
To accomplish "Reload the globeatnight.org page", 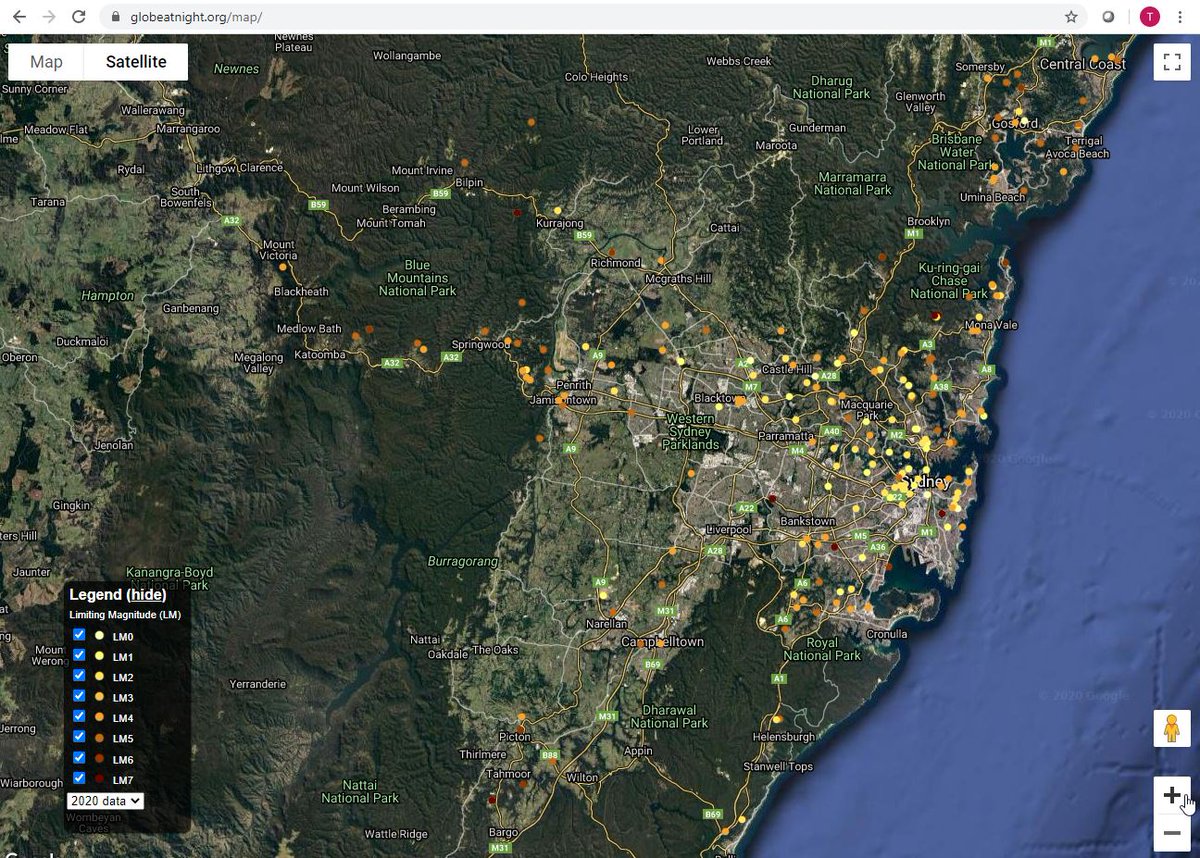I will tap(79, 17).
